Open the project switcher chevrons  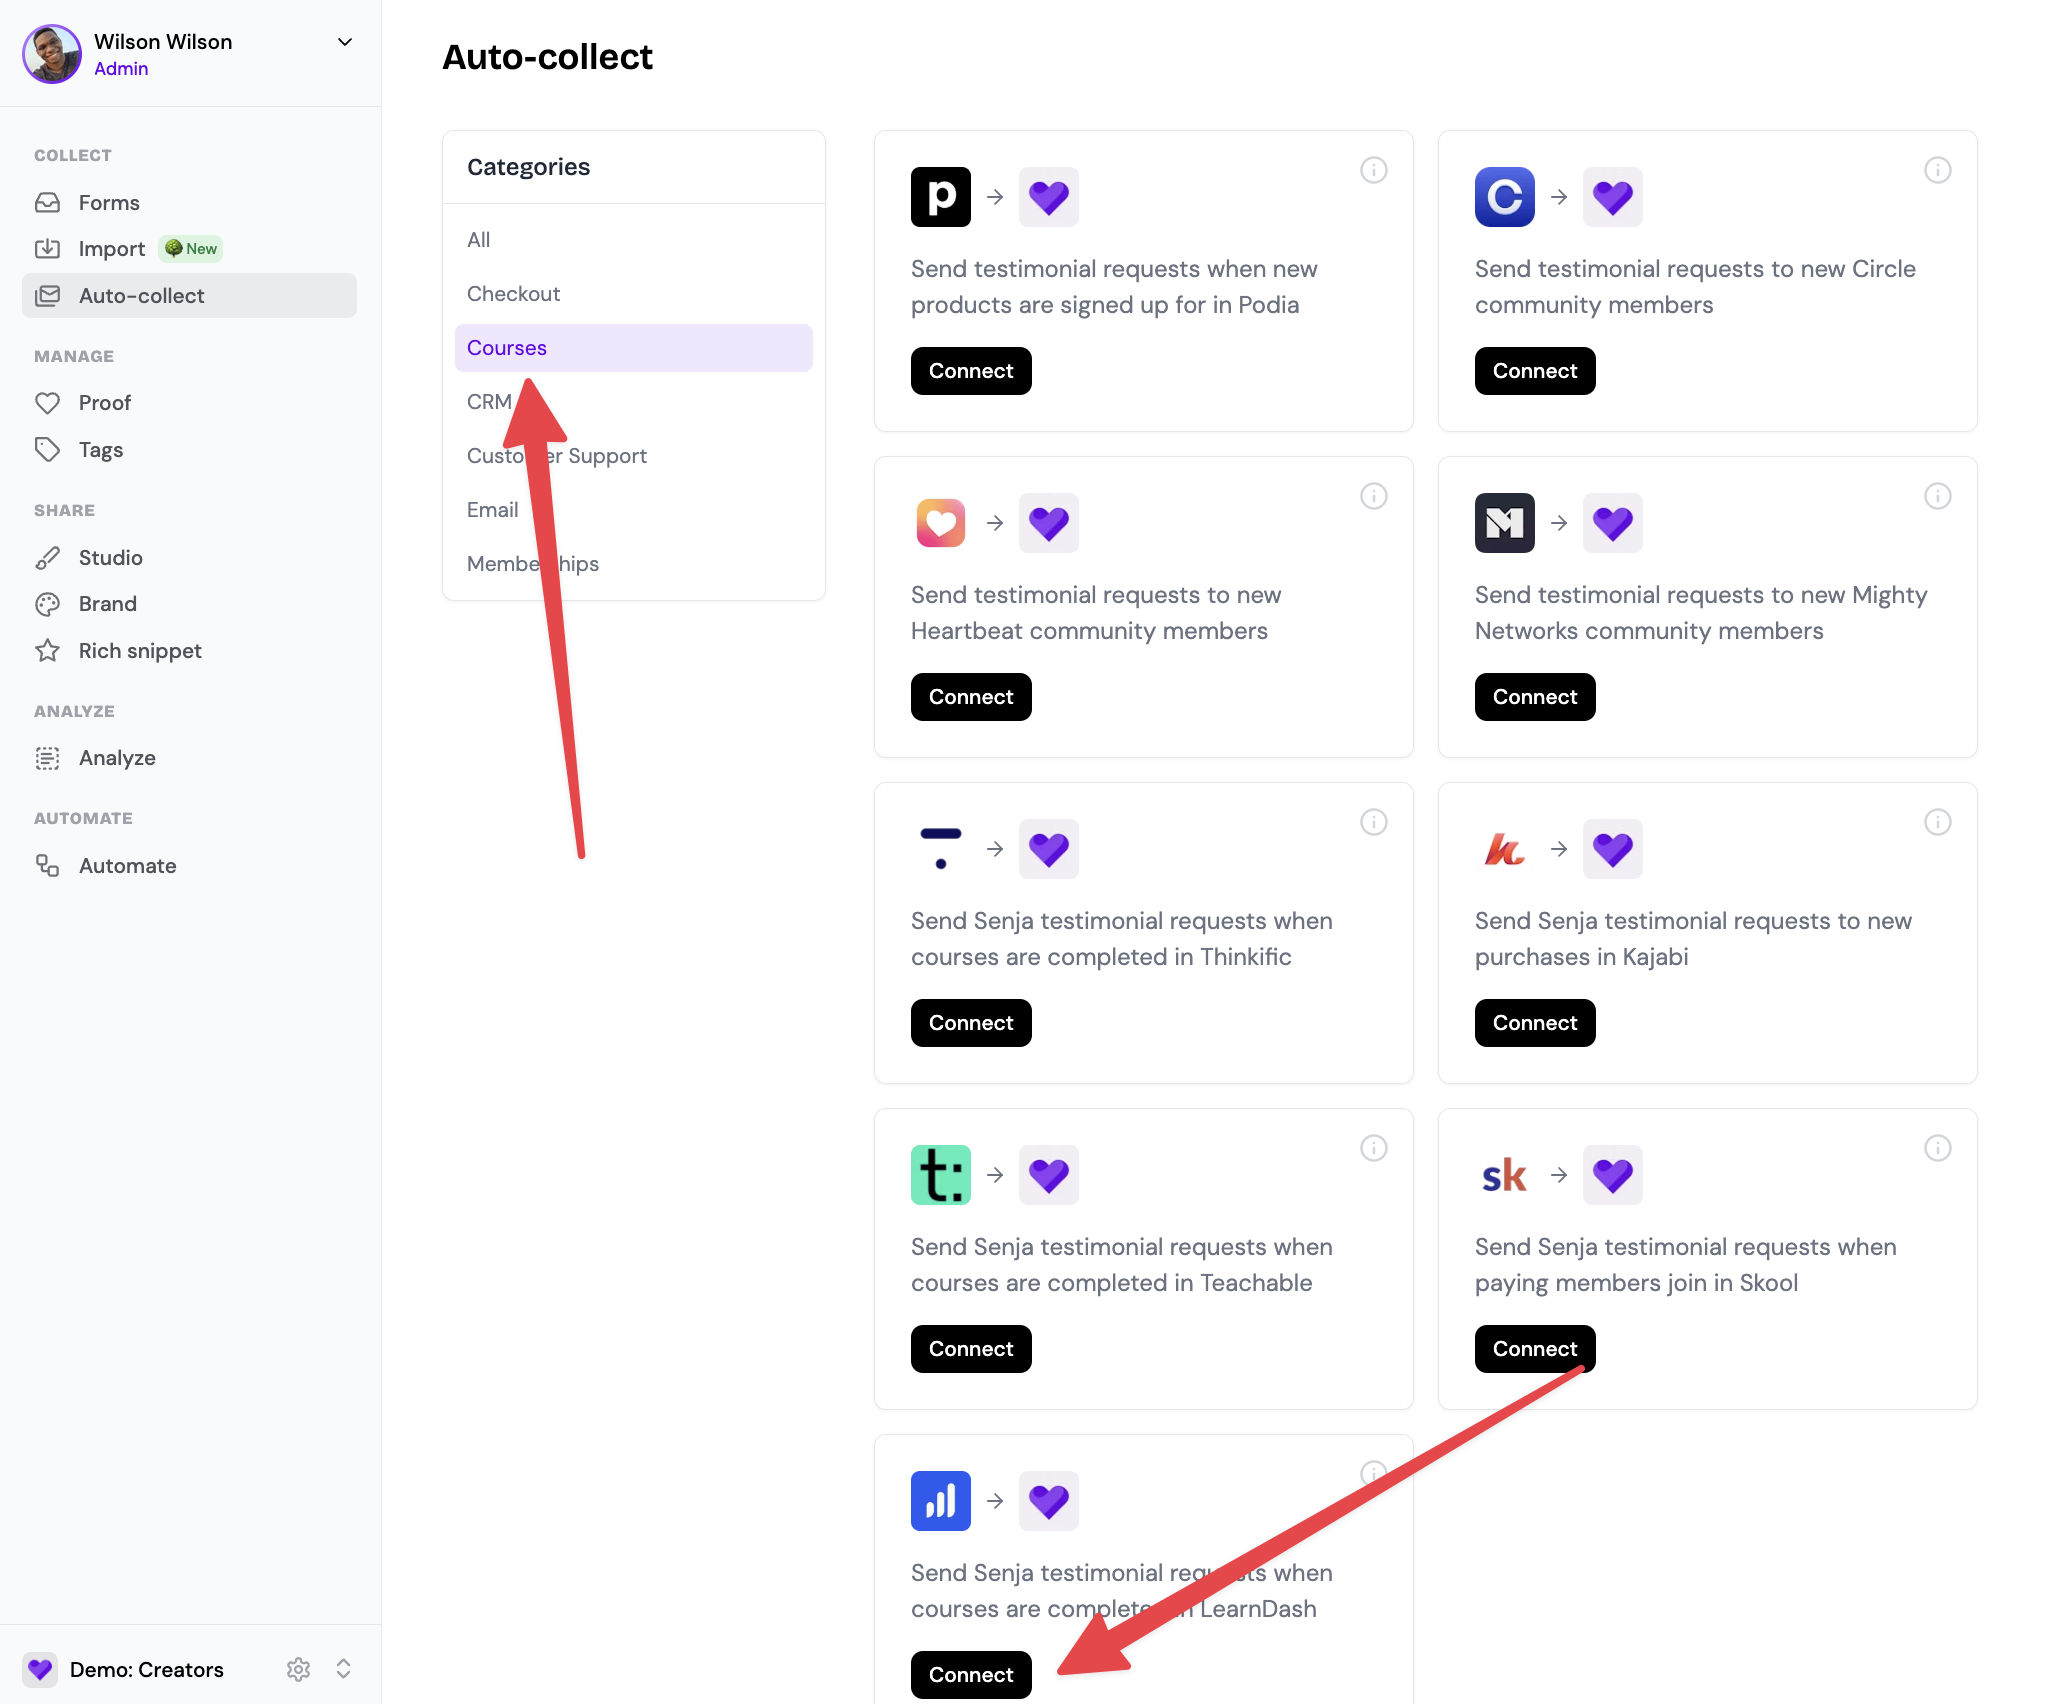tap(343, 1669)
